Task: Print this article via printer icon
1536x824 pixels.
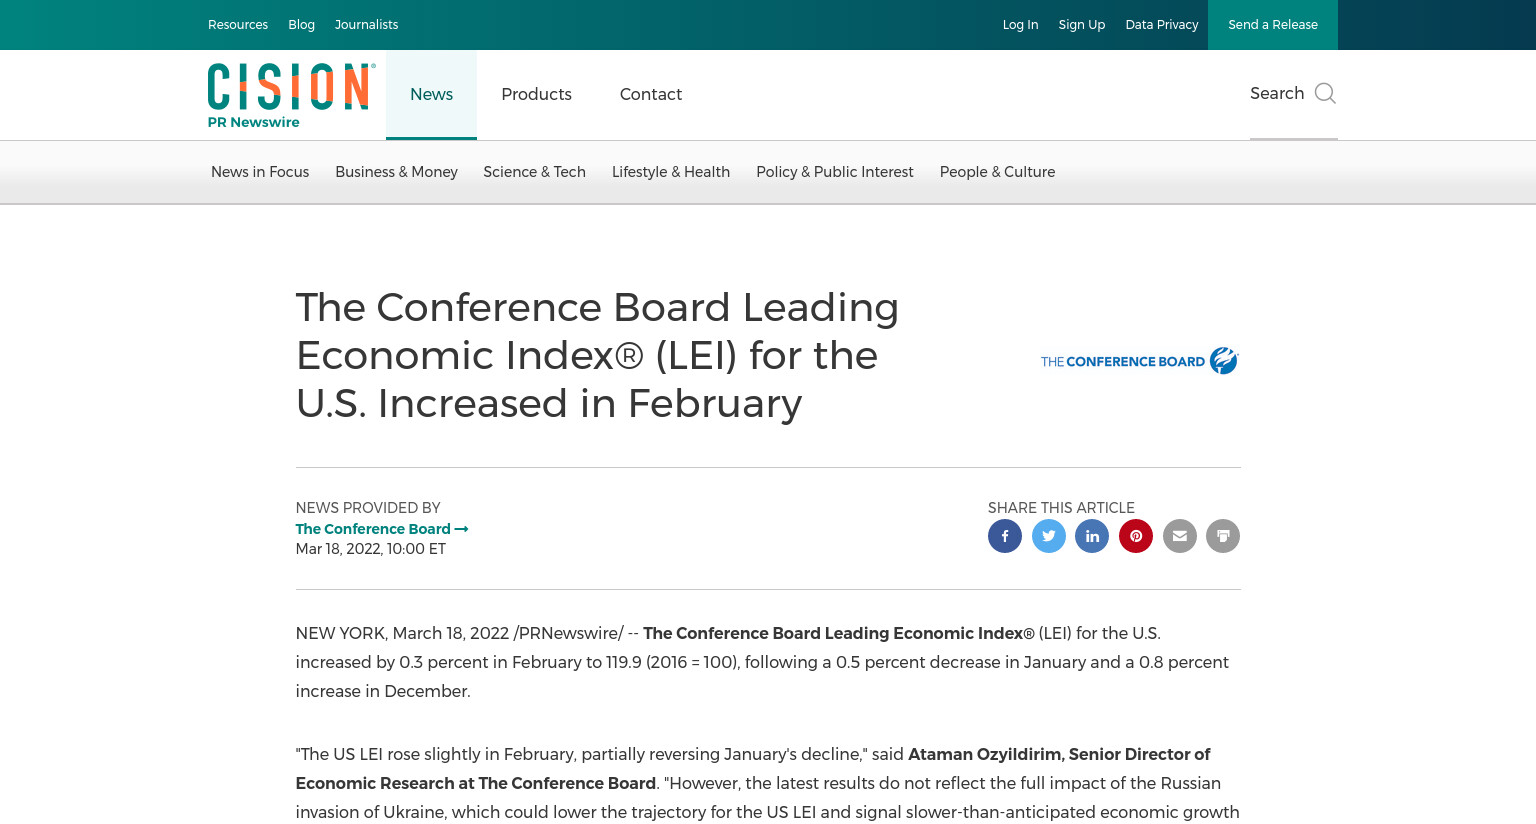Action: [1223, 536]
